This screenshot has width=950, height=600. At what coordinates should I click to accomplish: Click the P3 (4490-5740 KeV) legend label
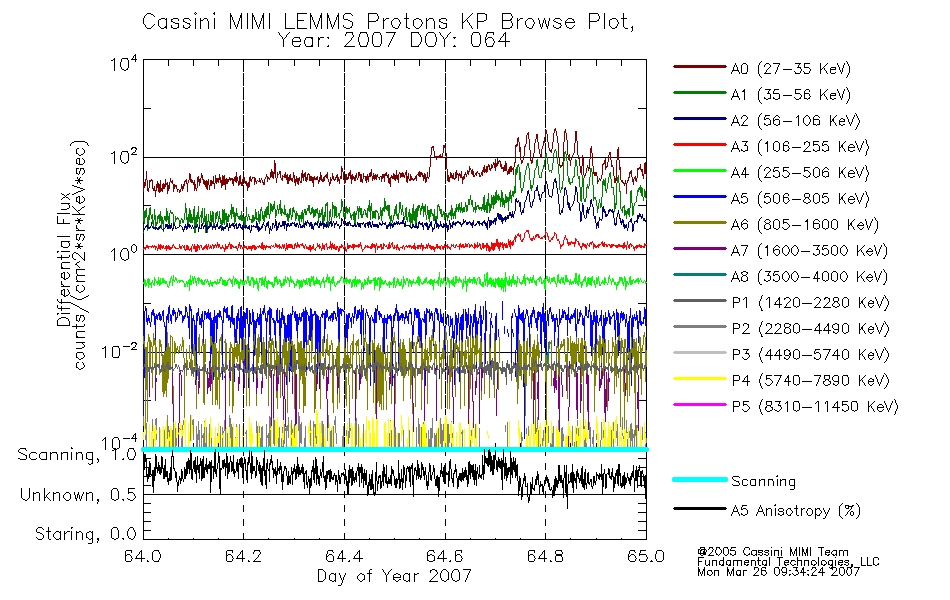point(811,355)
